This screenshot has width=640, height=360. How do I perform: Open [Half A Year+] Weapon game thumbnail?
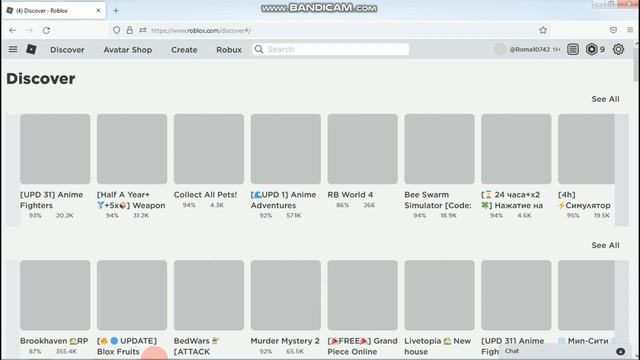coord(132,149)
